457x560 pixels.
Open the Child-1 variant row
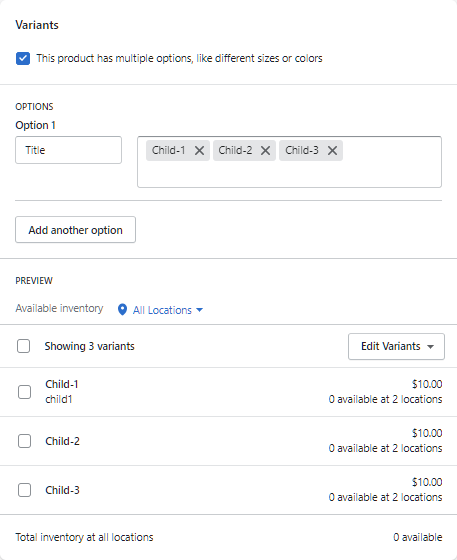(228, 392)
